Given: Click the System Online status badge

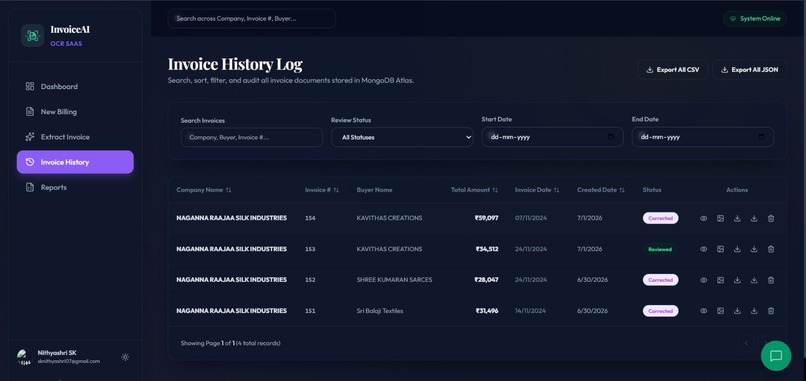Looking at the screenshot, I should click(x=755, y=19).
